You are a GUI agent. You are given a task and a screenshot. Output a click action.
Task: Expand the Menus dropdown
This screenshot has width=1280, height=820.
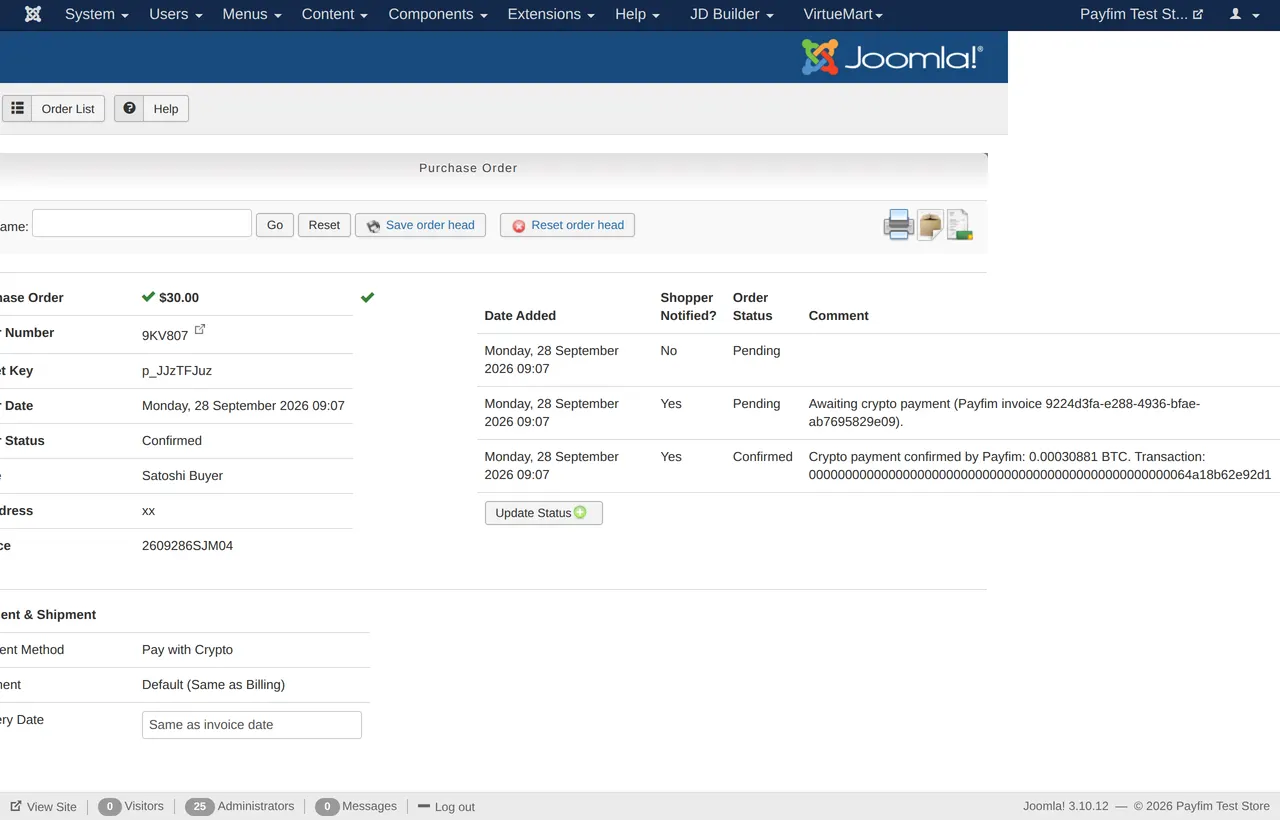(252, 14)
